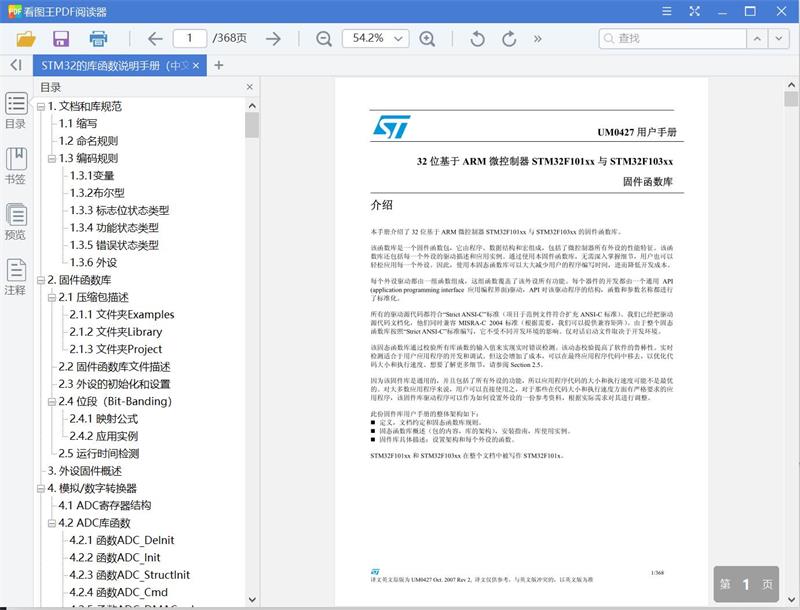
Task: Click document scrollbar up arrow
Action: [791, 85]
